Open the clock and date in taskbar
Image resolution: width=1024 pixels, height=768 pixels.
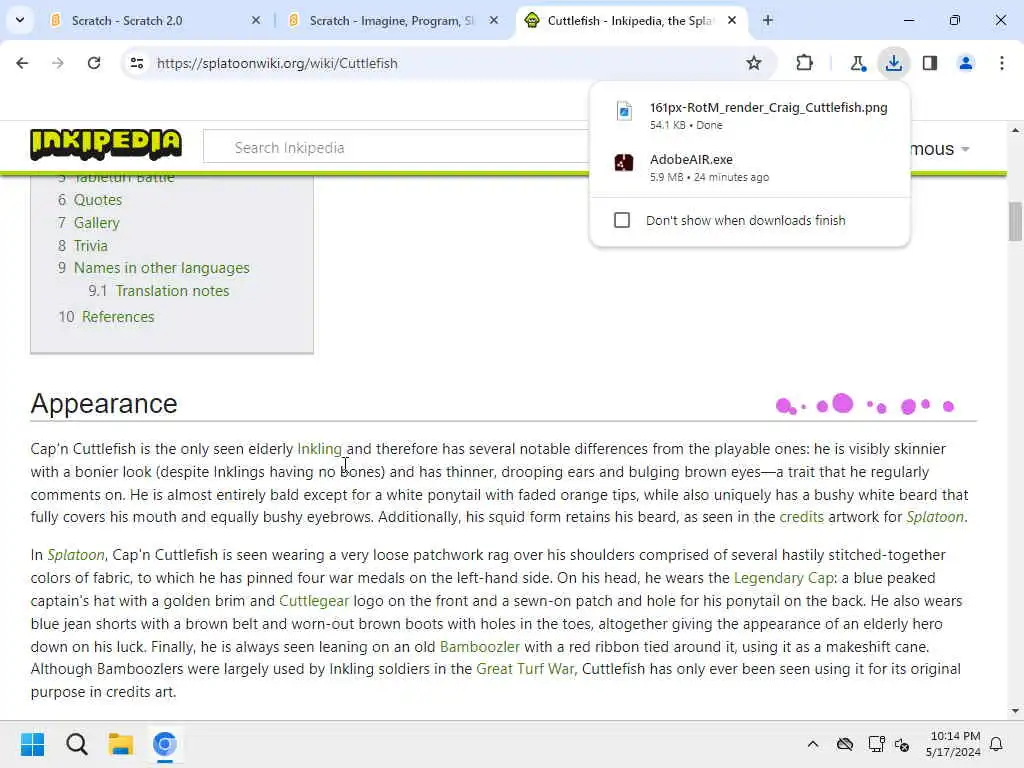953,744
